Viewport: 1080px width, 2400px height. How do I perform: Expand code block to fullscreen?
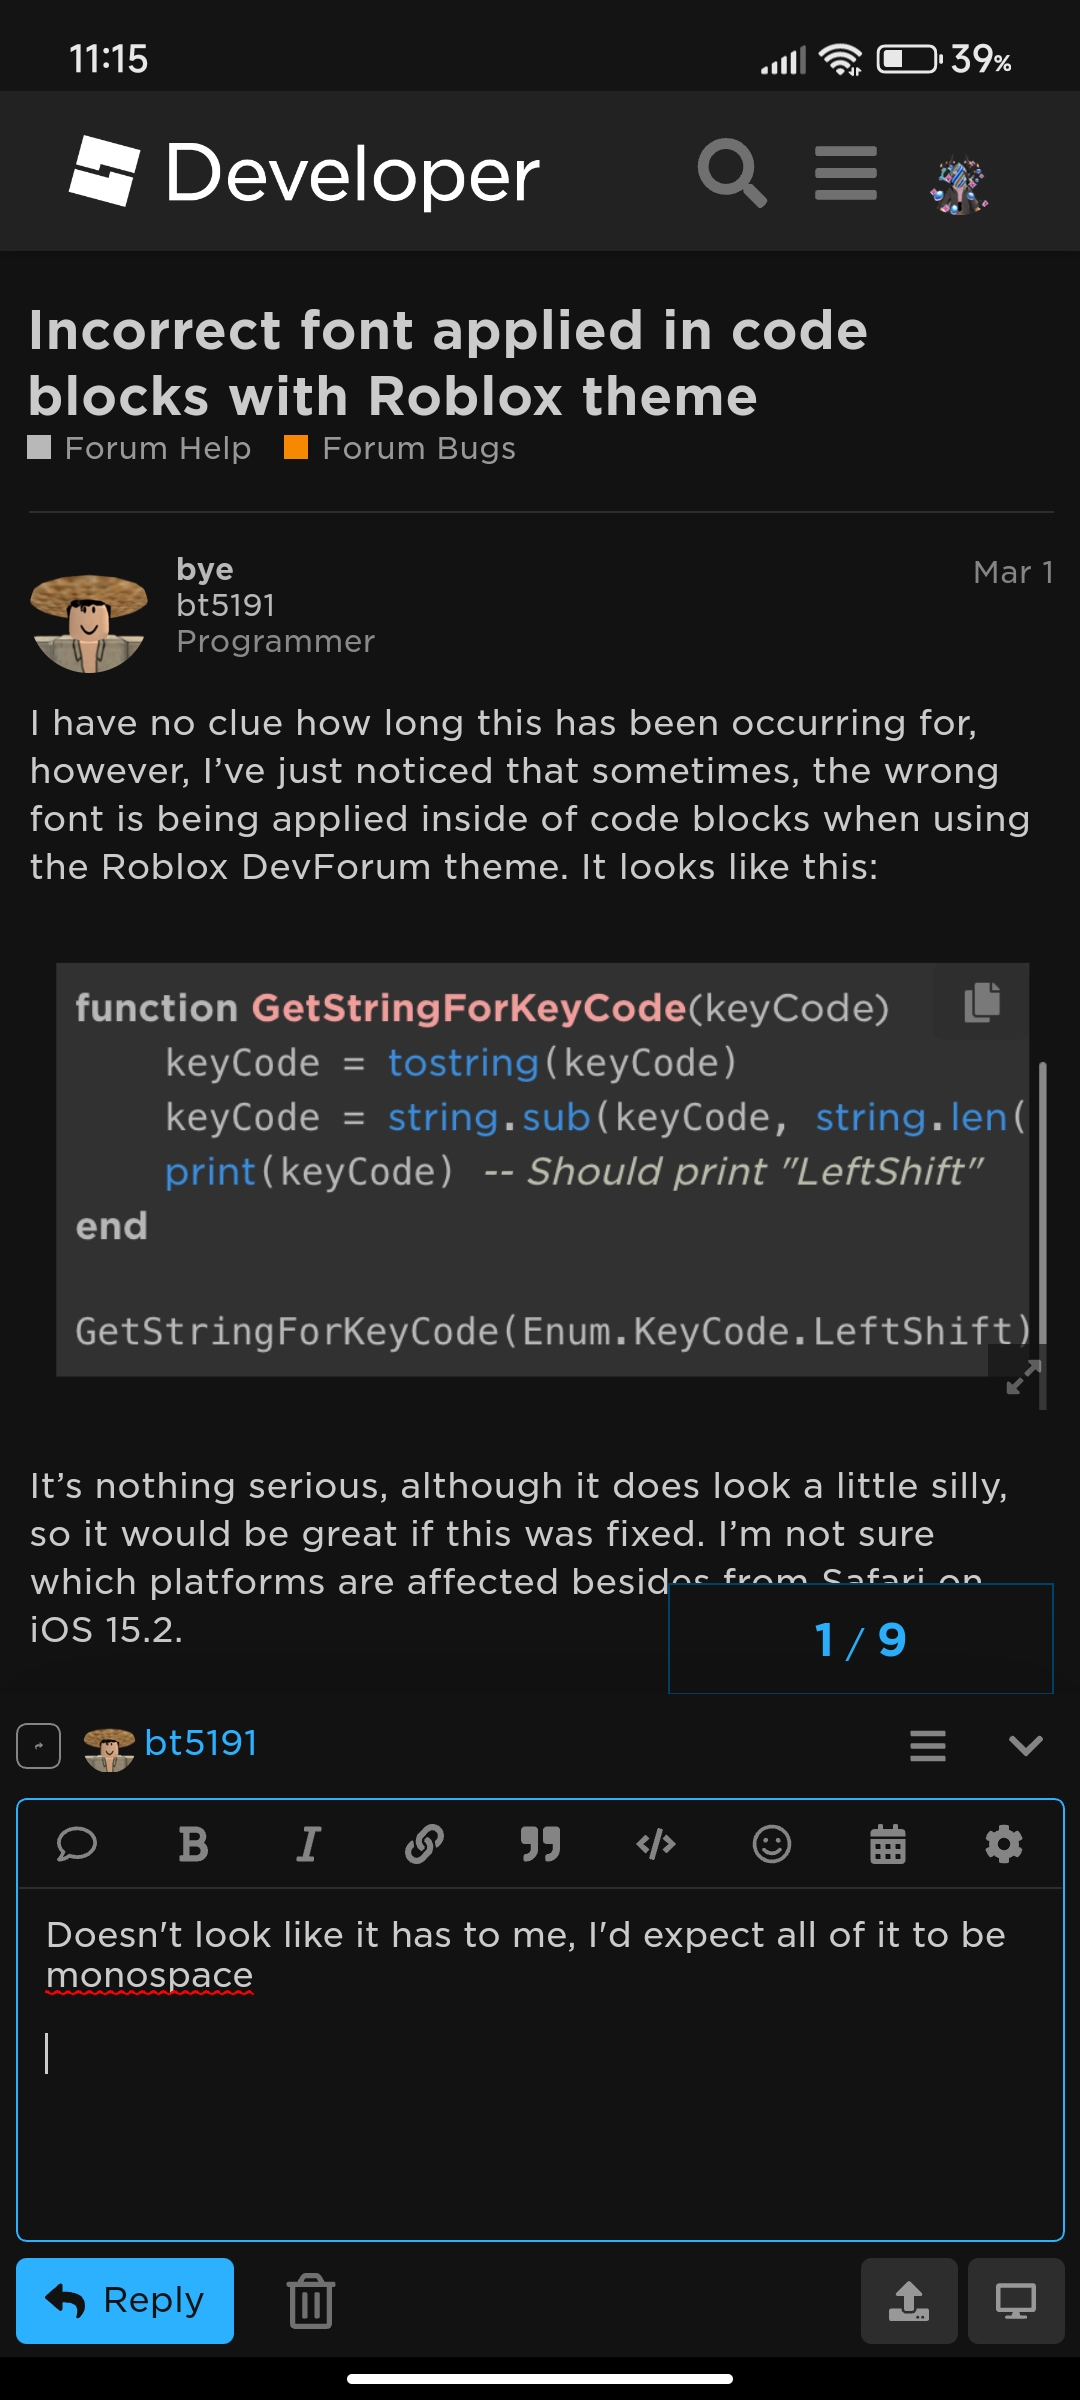(1022, 1377)
